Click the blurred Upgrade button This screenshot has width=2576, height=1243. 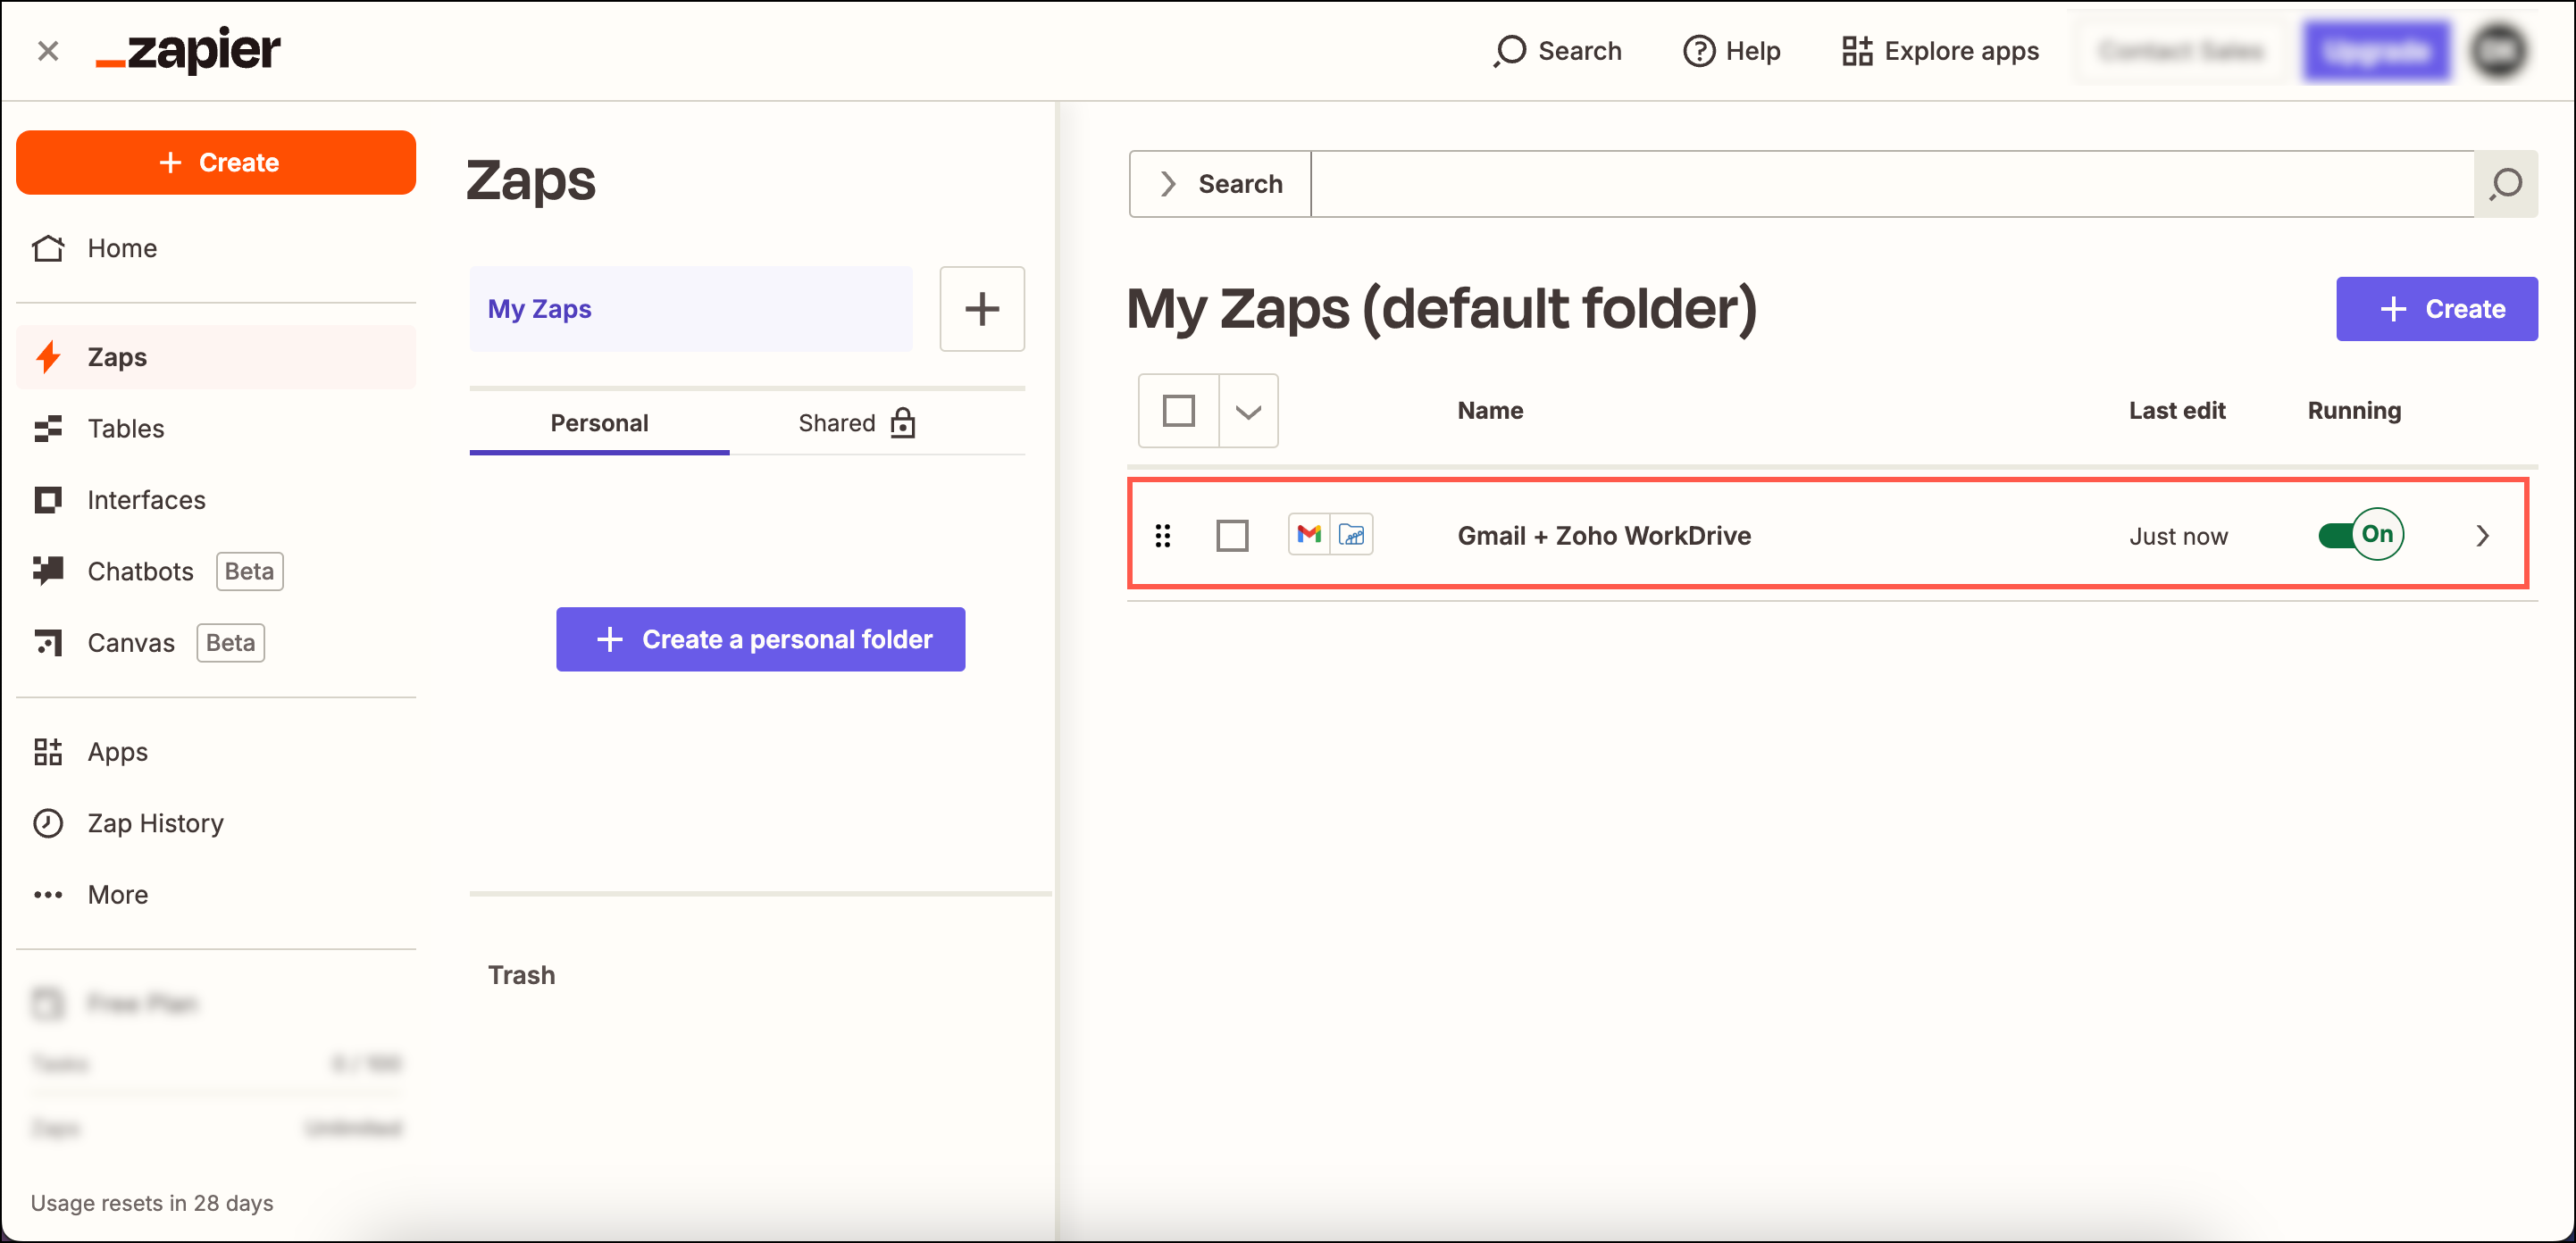[2376, 51]
